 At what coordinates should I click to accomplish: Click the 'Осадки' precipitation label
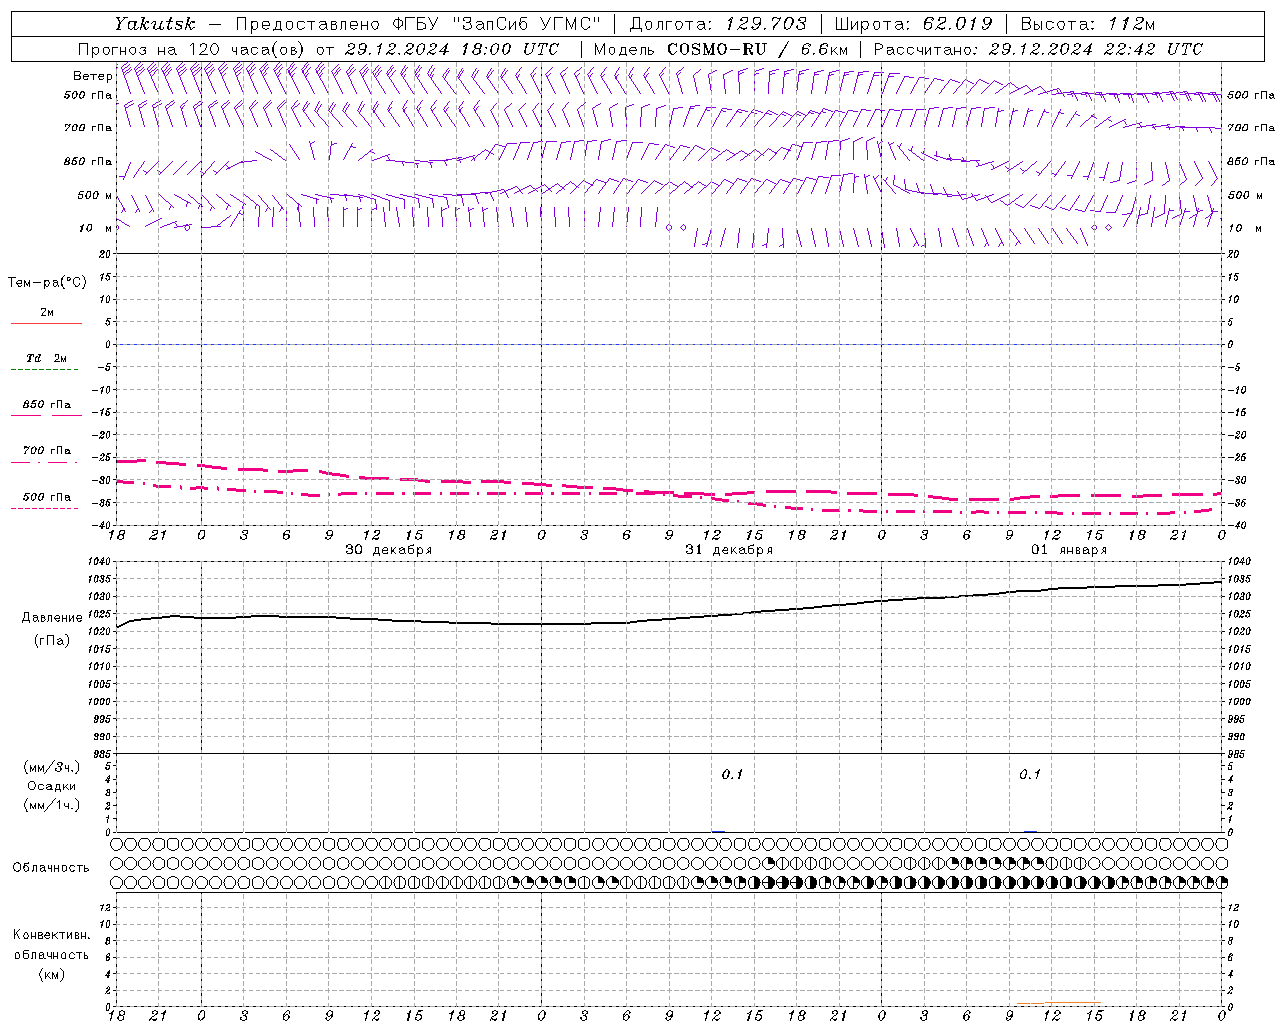52,786
